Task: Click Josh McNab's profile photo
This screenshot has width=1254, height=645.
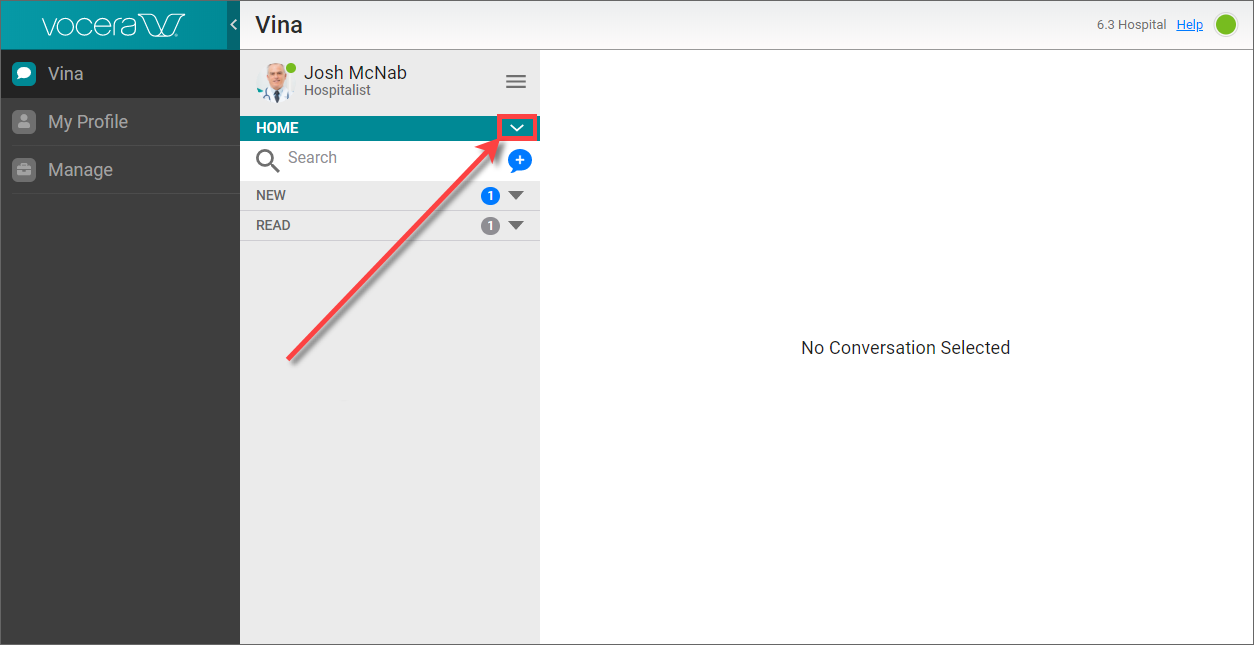Action: pos(274,82)
